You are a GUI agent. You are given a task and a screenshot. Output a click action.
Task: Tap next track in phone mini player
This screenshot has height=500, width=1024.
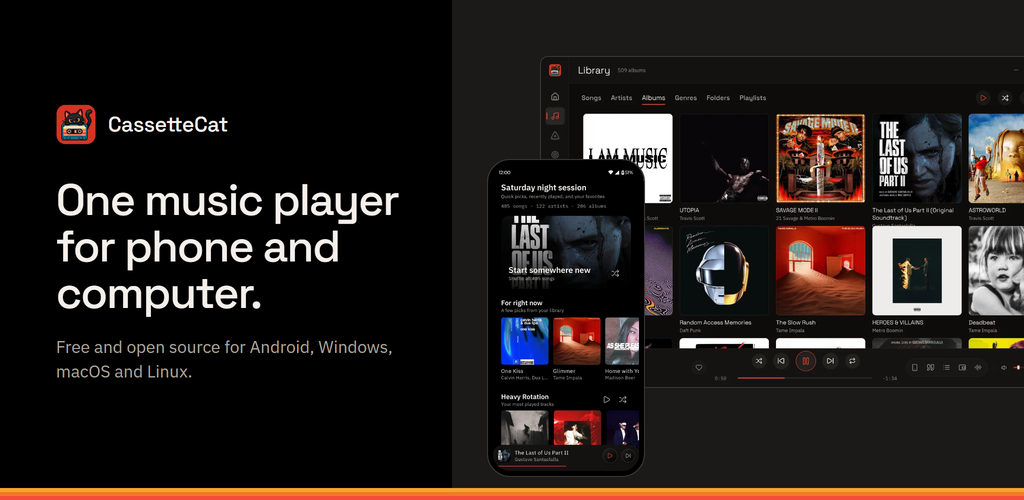point(628,456)
